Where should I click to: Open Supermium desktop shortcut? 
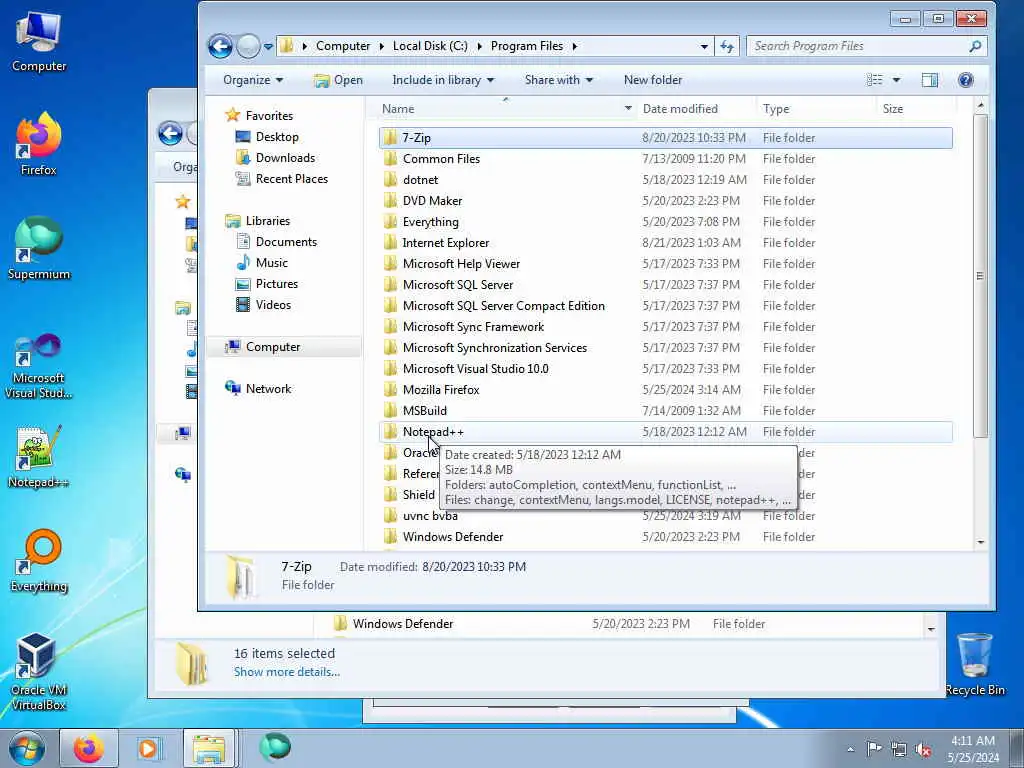tap(39, 249)
